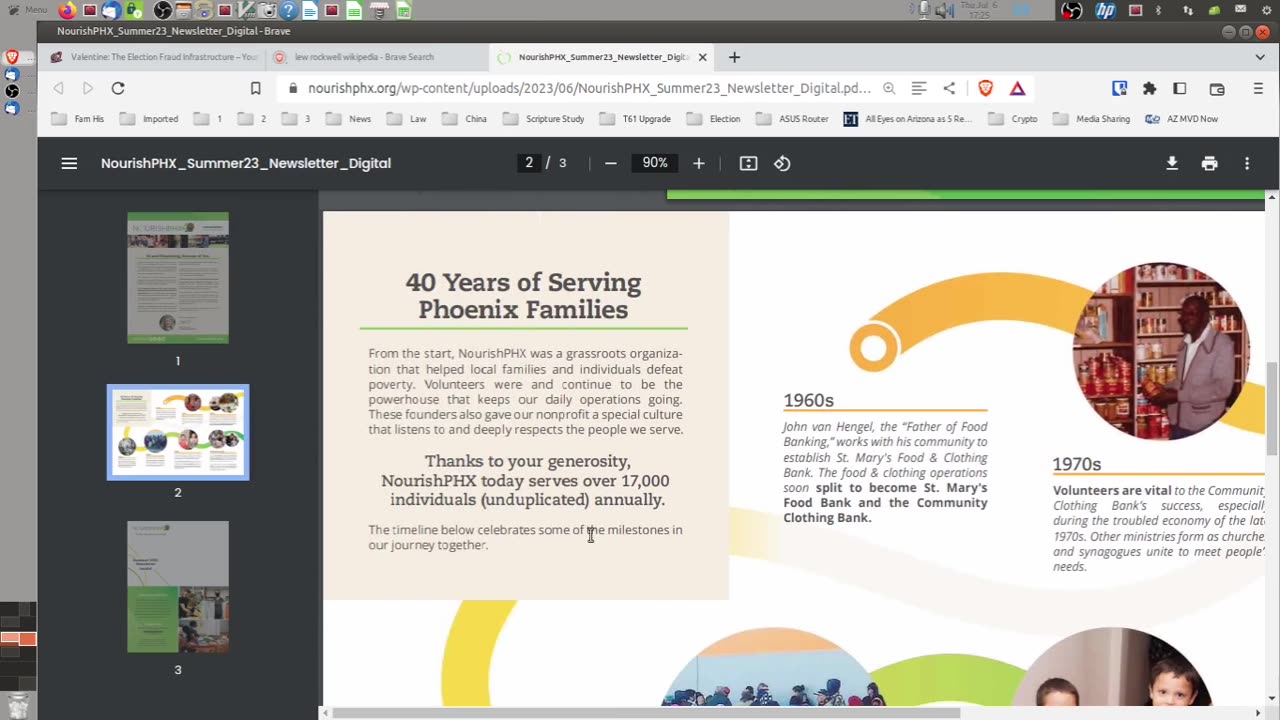The height and width of the screenshot is (720, 1280).
Task: Download the PDF file
Action: [1172, 163]
